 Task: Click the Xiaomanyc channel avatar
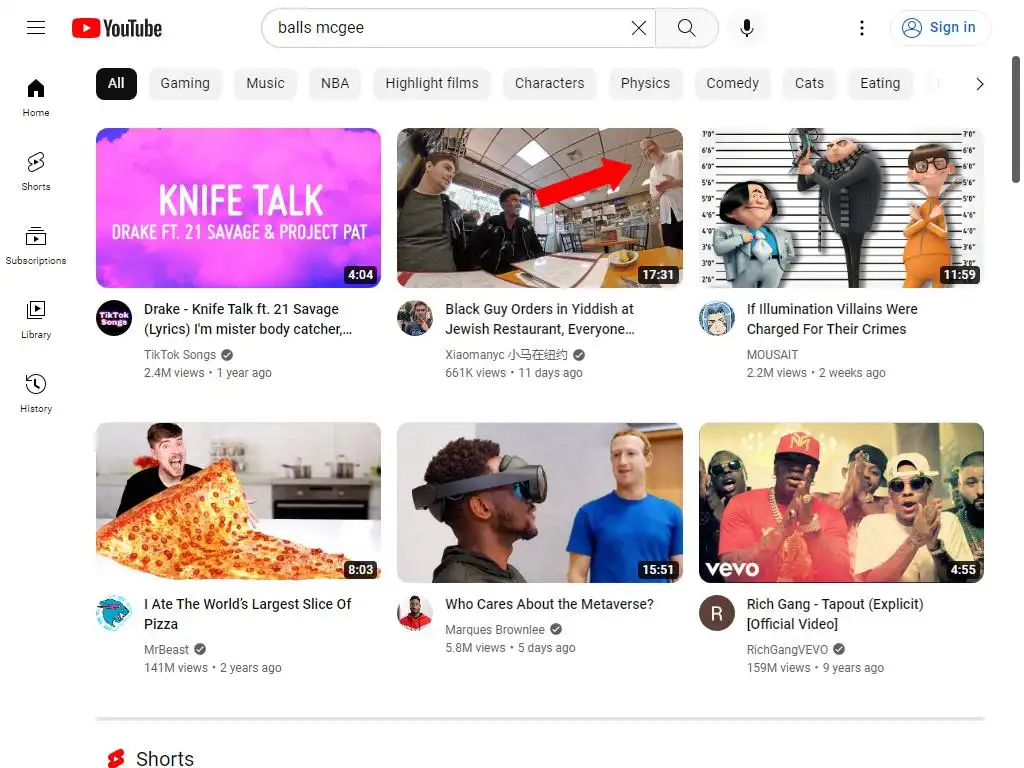click(415, 318)
